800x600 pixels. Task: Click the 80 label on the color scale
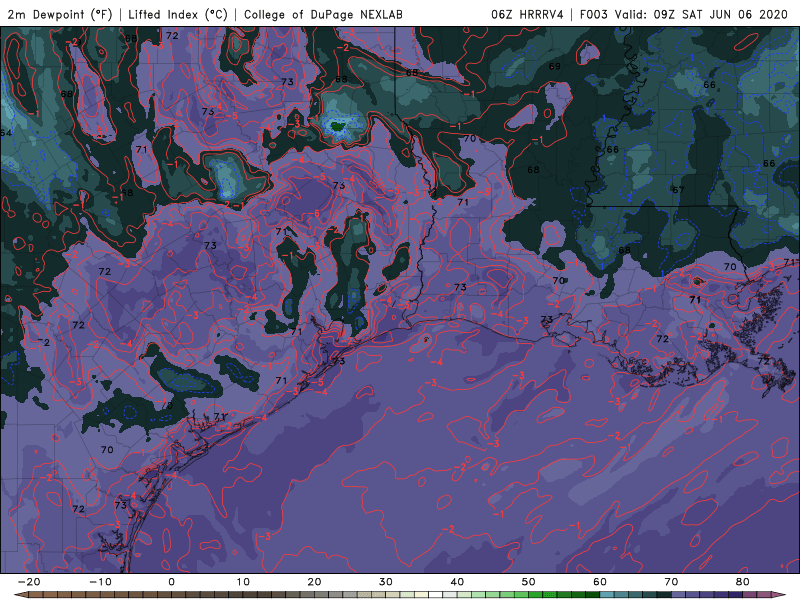pyautogui.click(x=743, y=582)
